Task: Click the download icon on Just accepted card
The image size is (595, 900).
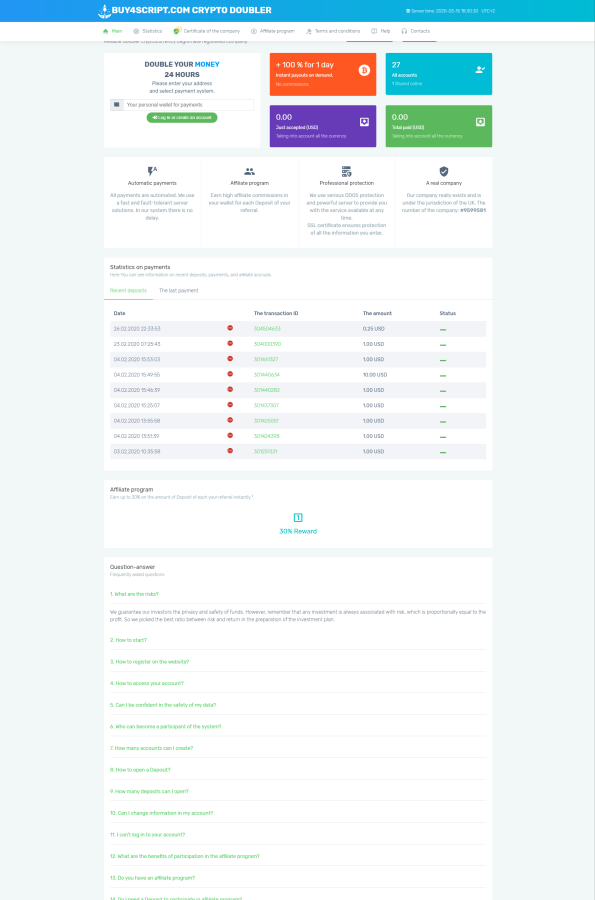Action: pyautogui.click(x=364, y=122)
